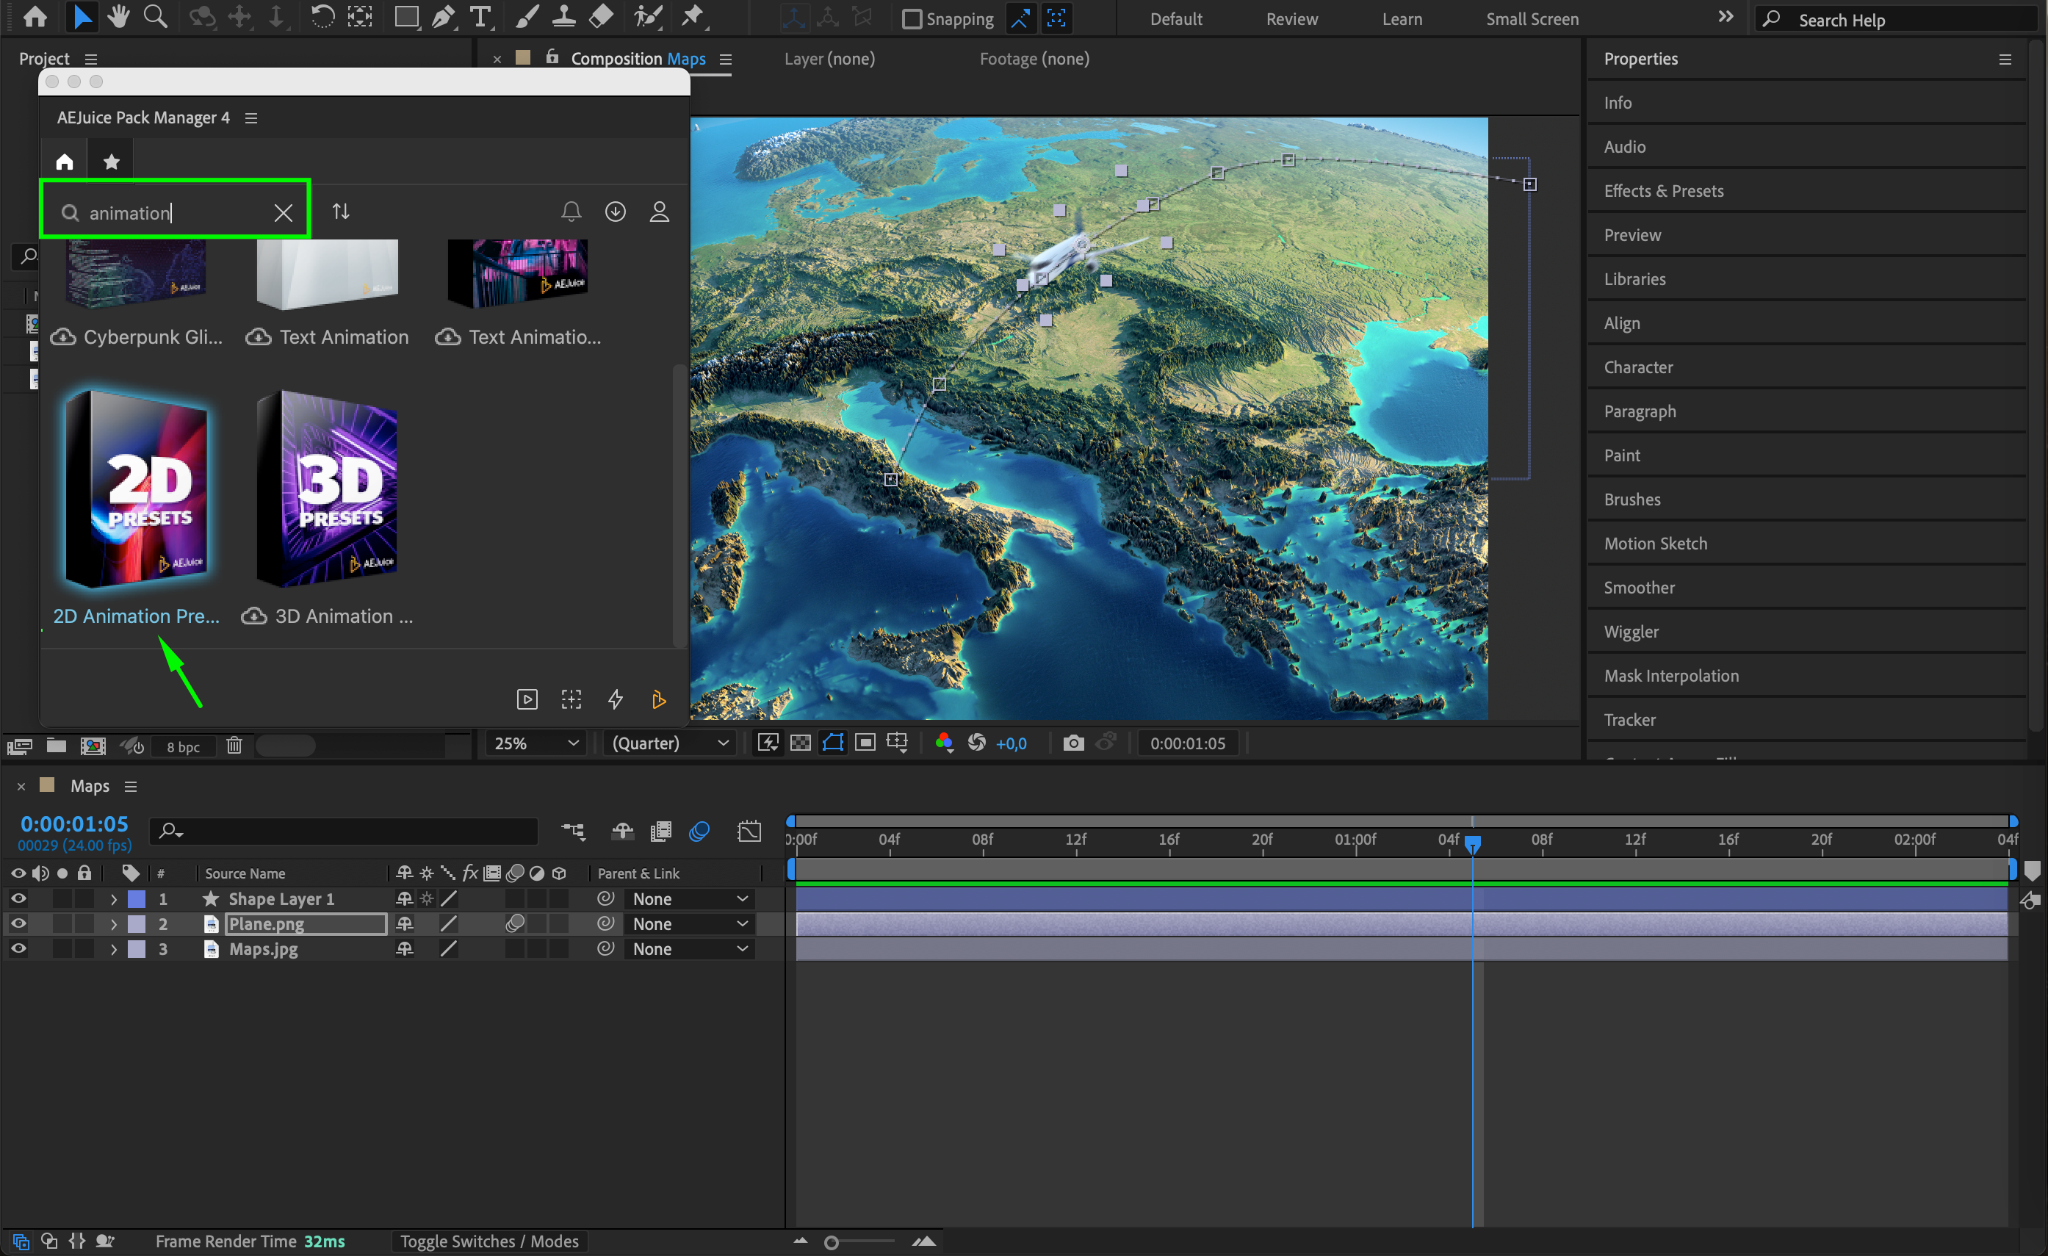Viewport: 2048px width, 1256px height.
Task: Click the AEJuice notifications bell icon
Action: pyautogui.click(x=571, y=212)
